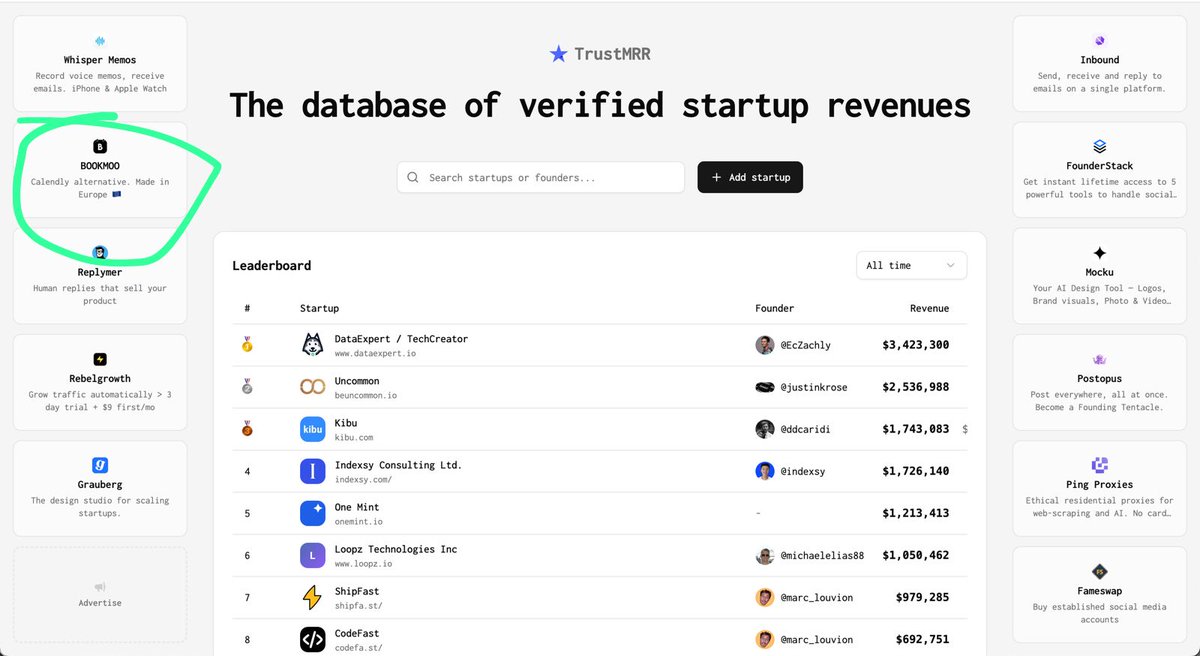Click the Rebelgrowth lightning icon
Image resolution: width=1200 pixels, height=656 pixels.
(x=100, y=359)
